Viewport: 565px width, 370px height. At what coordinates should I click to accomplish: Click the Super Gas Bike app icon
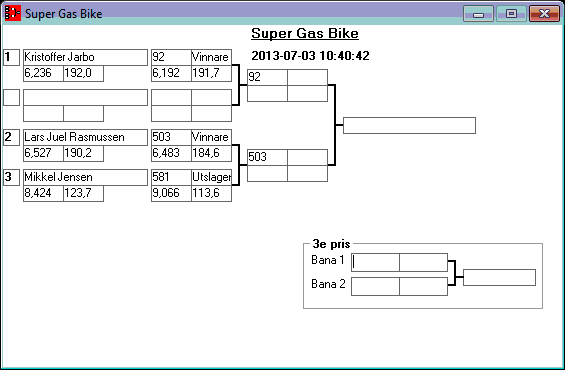(13, 13)
